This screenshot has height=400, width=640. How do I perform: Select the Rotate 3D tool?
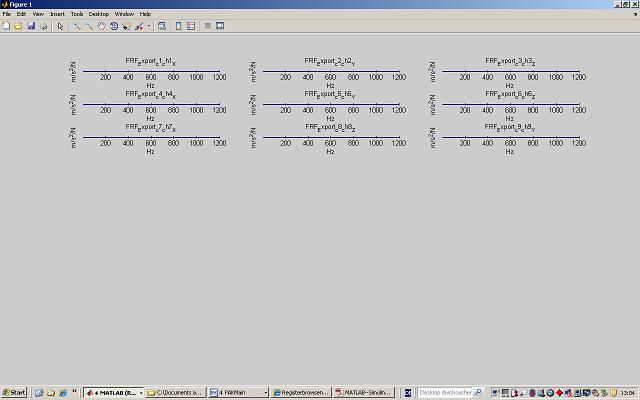113,25
